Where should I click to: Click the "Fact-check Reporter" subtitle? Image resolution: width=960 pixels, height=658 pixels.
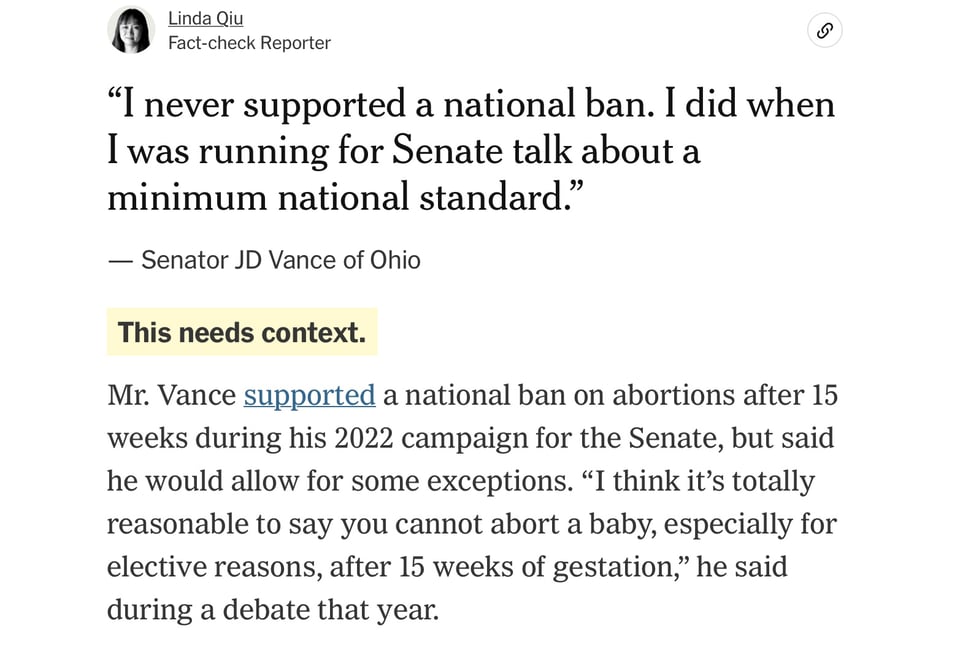click(249, 43)
